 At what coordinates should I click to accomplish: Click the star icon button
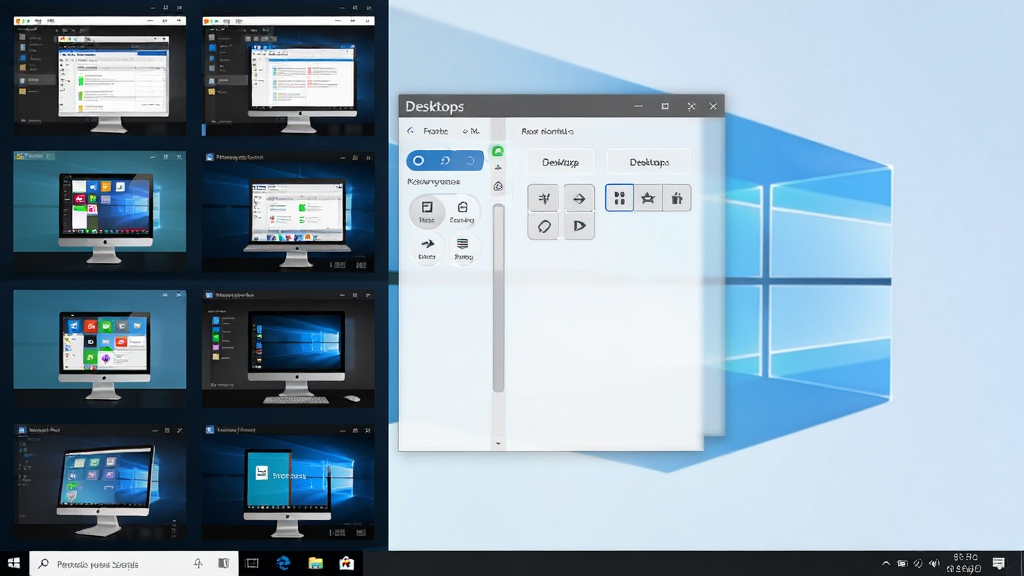(648, 198)
